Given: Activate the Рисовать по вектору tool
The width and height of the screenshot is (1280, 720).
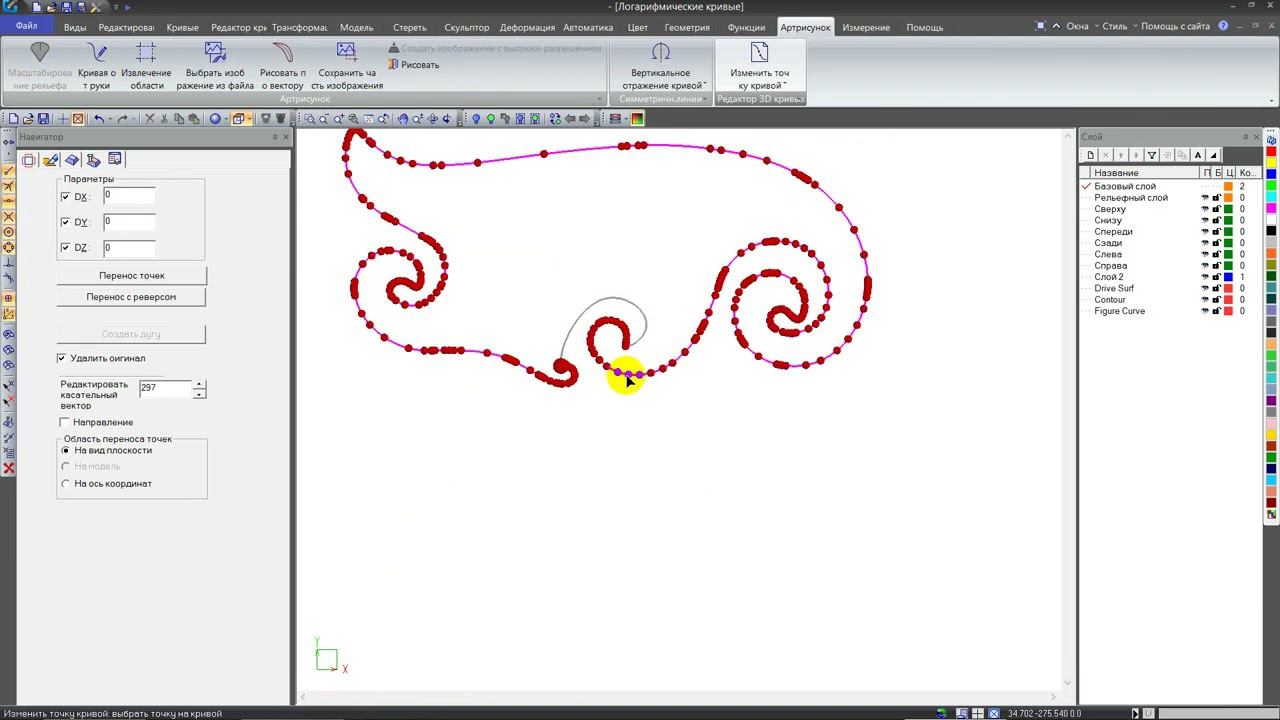Looking at the screenshot, I should (282, 66).
